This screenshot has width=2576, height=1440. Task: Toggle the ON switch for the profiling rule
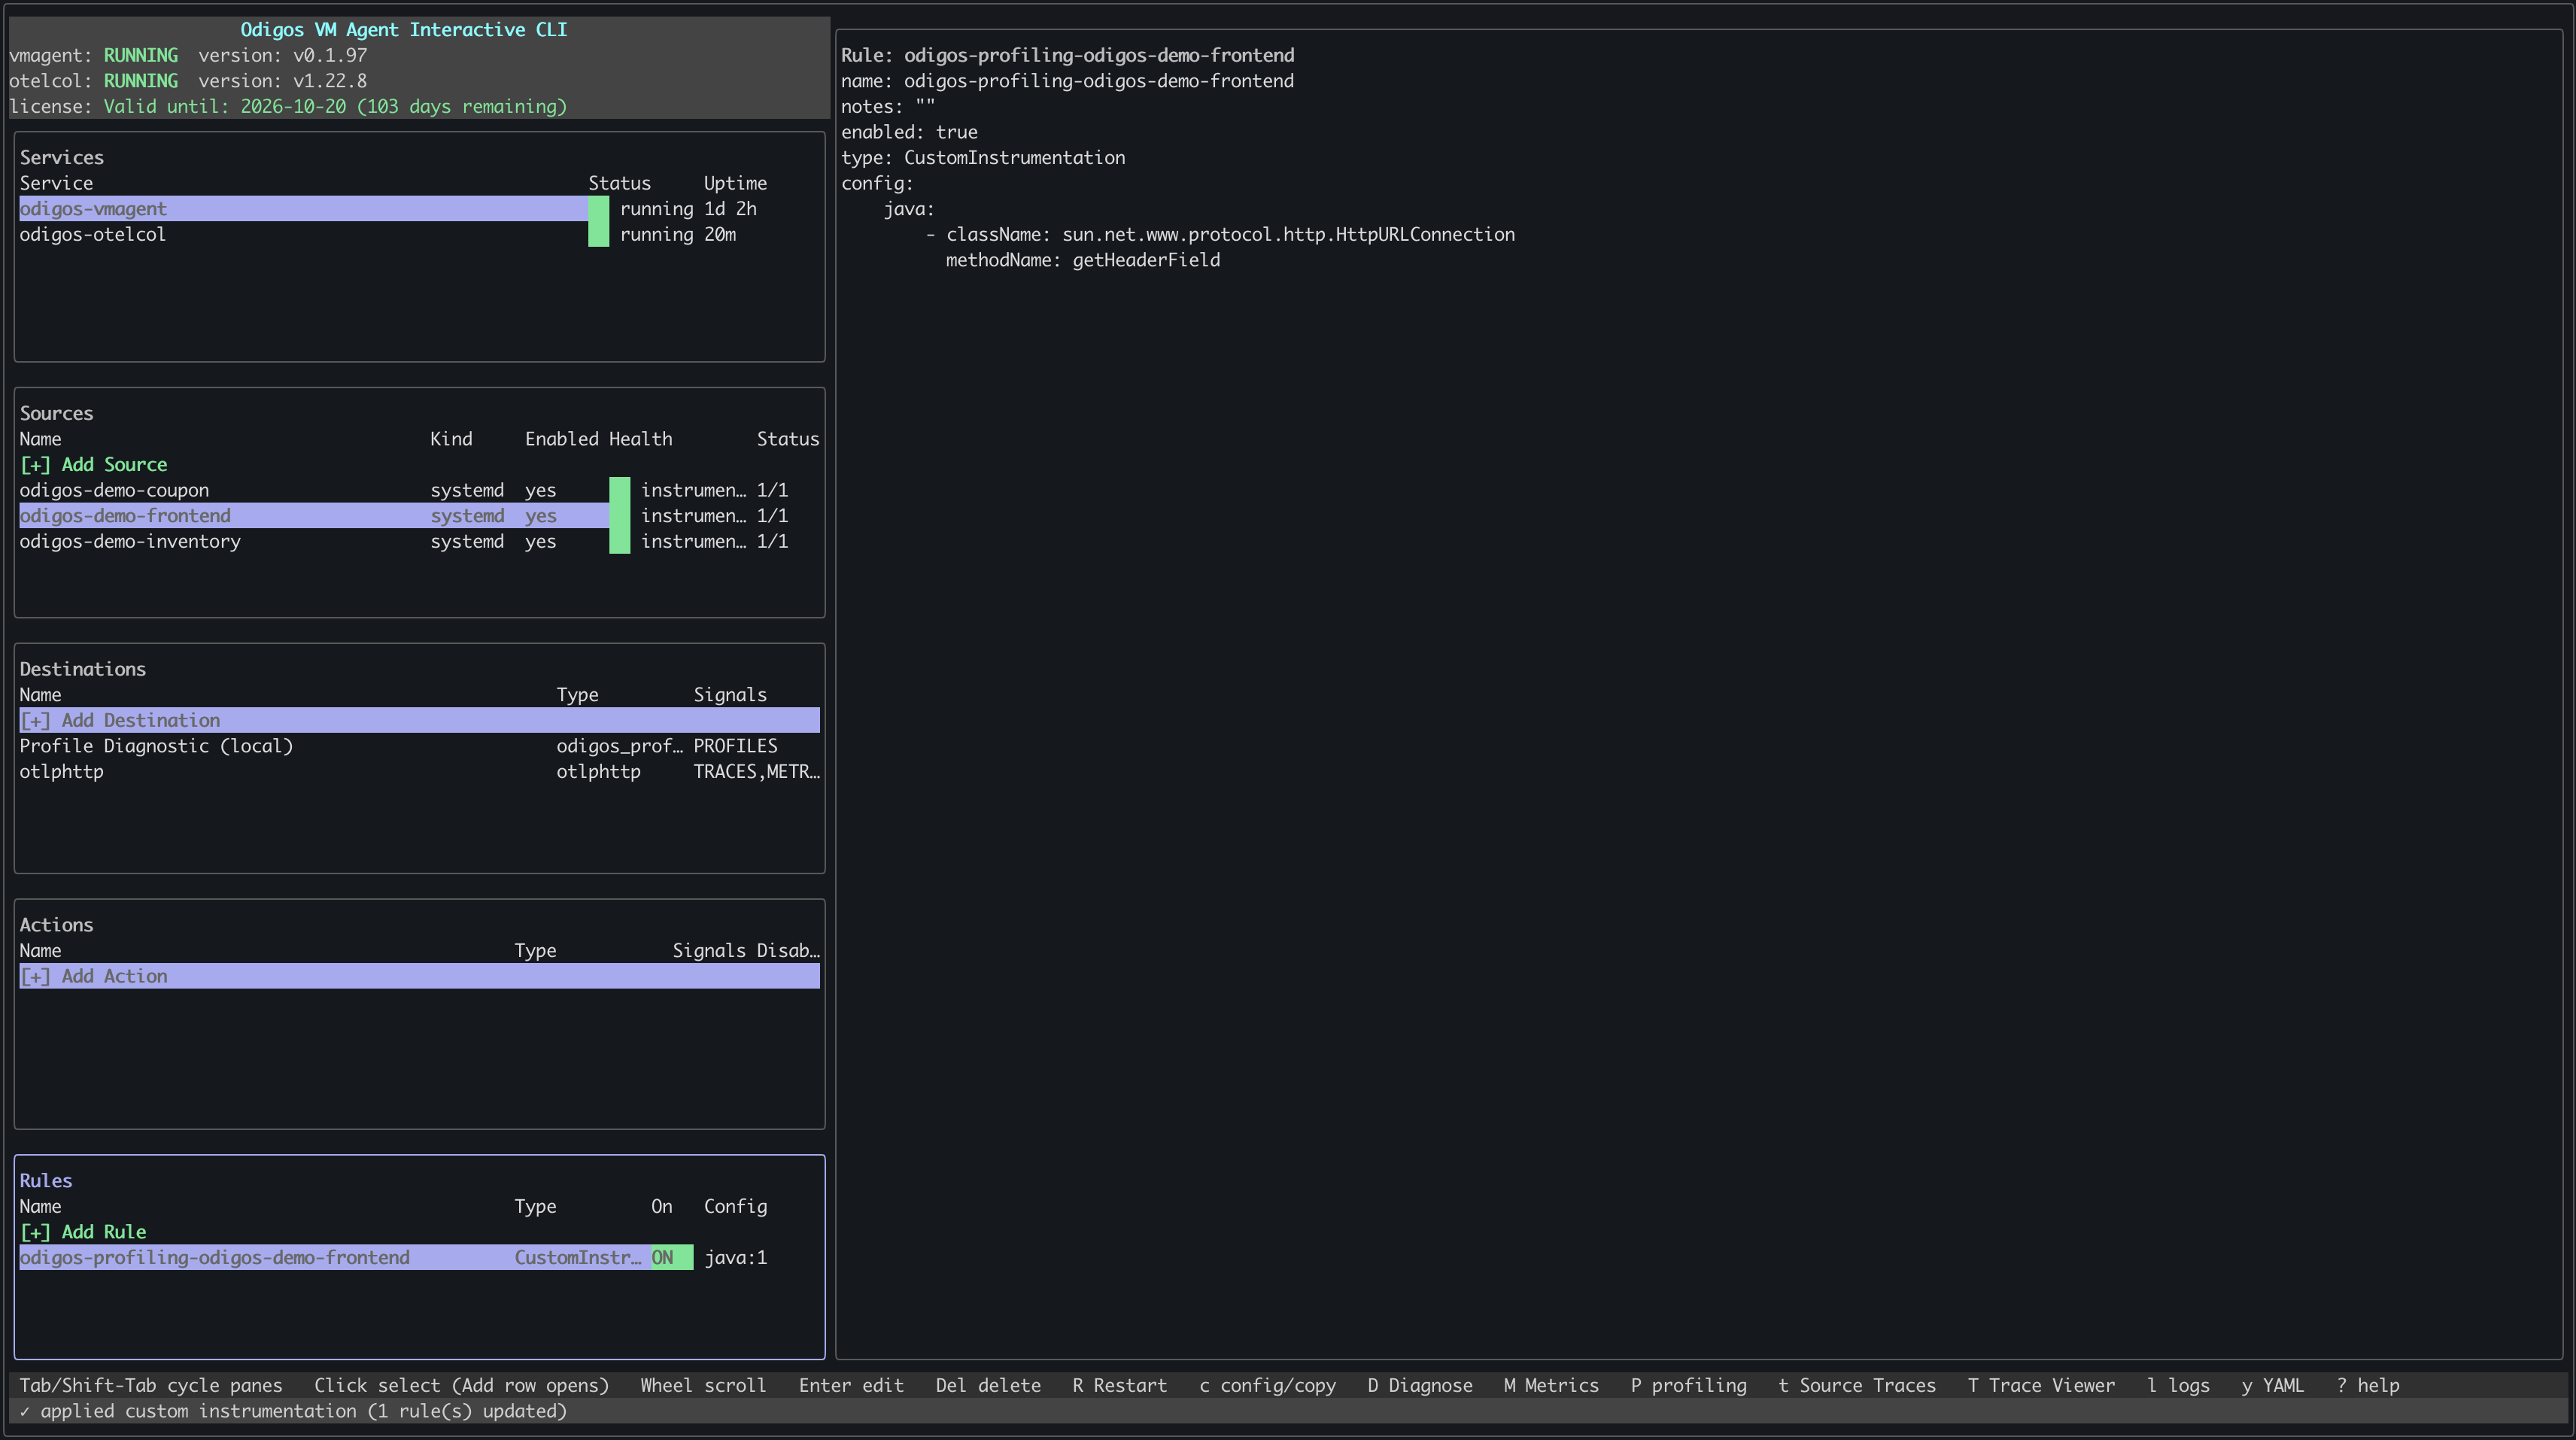[671, 1258]
